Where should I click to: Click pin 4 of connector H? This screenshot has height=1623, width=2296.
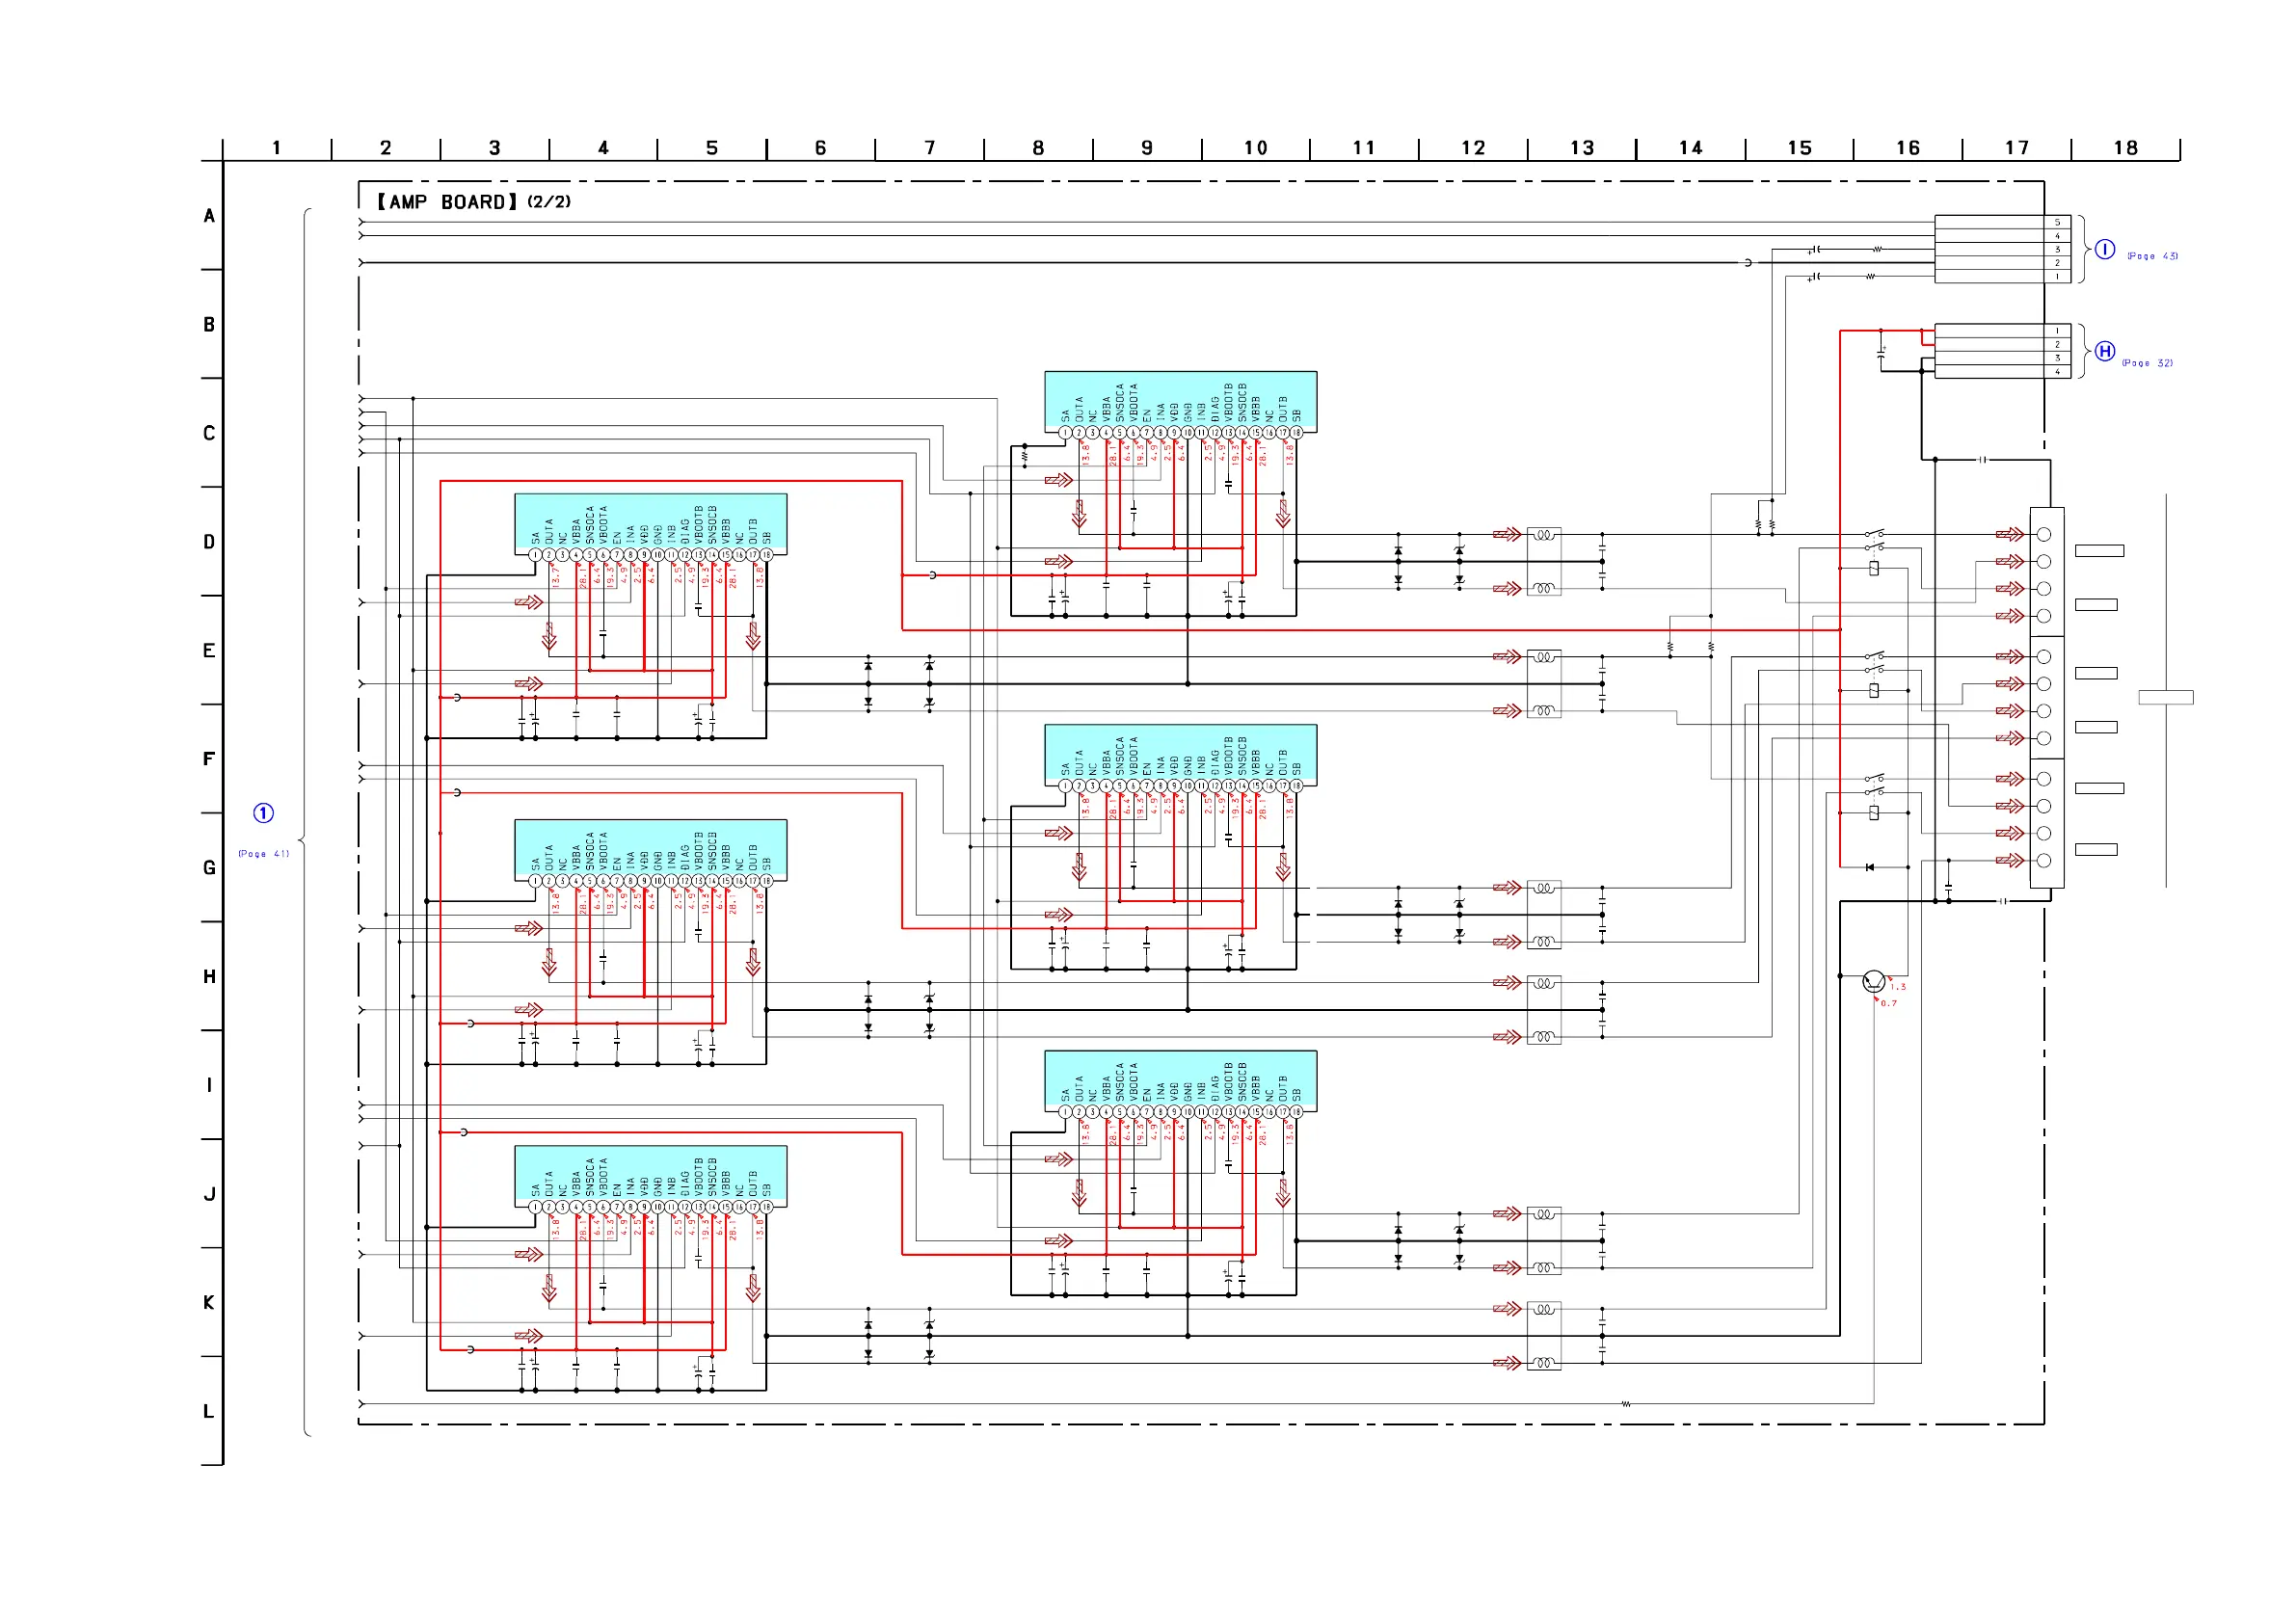coord(2057,372)
